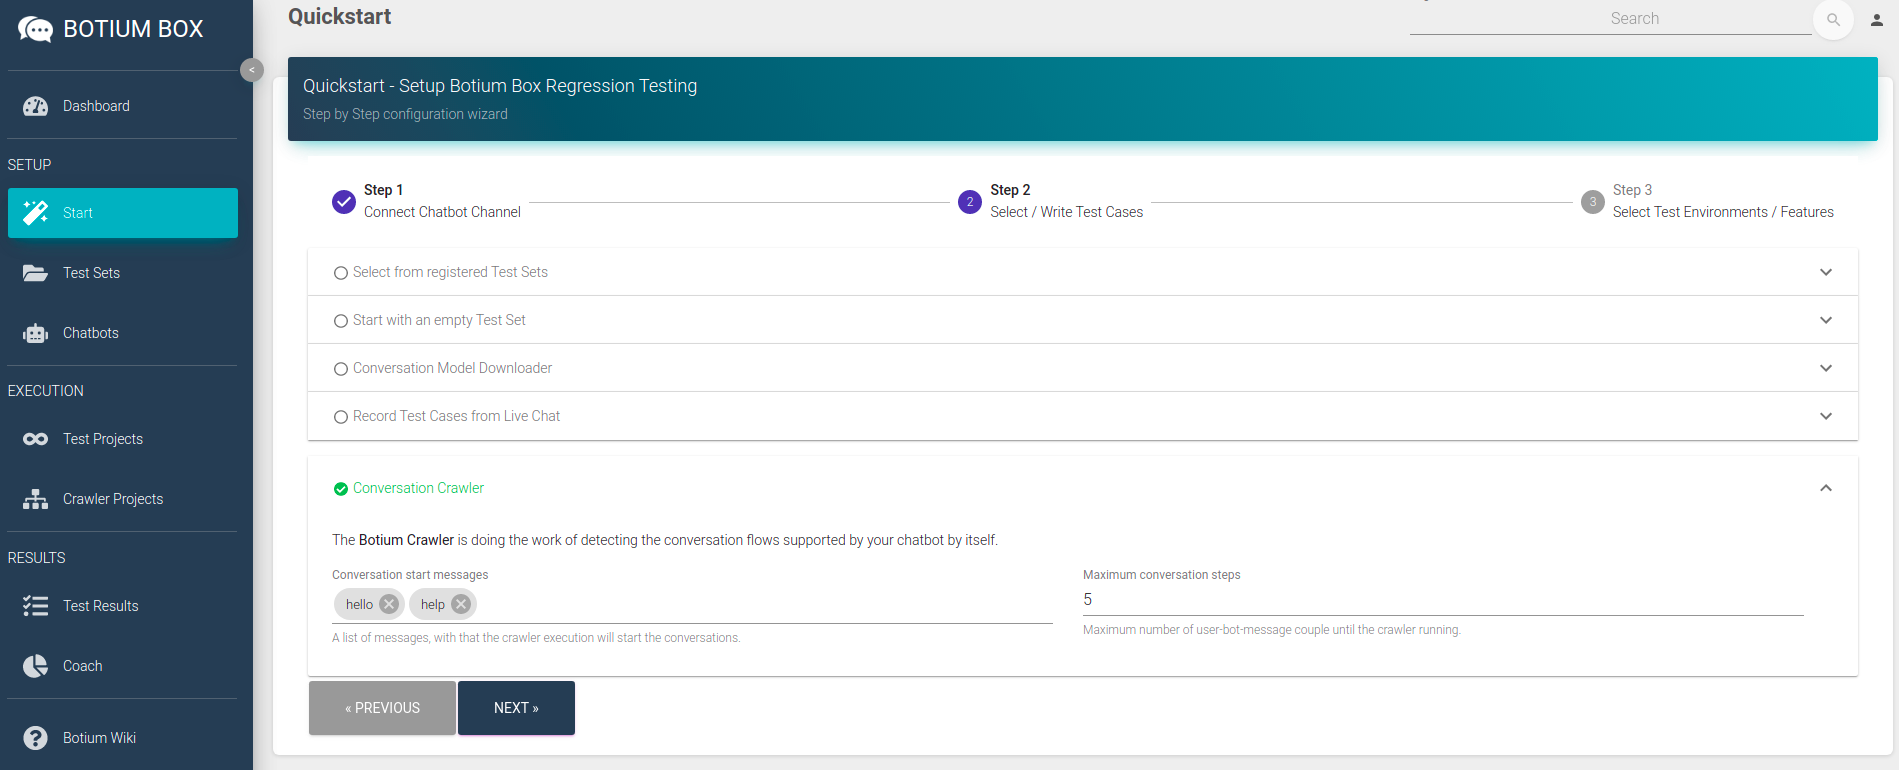Open Test Projects in the sidebar

pyautogui.click(x=123, y=439)
